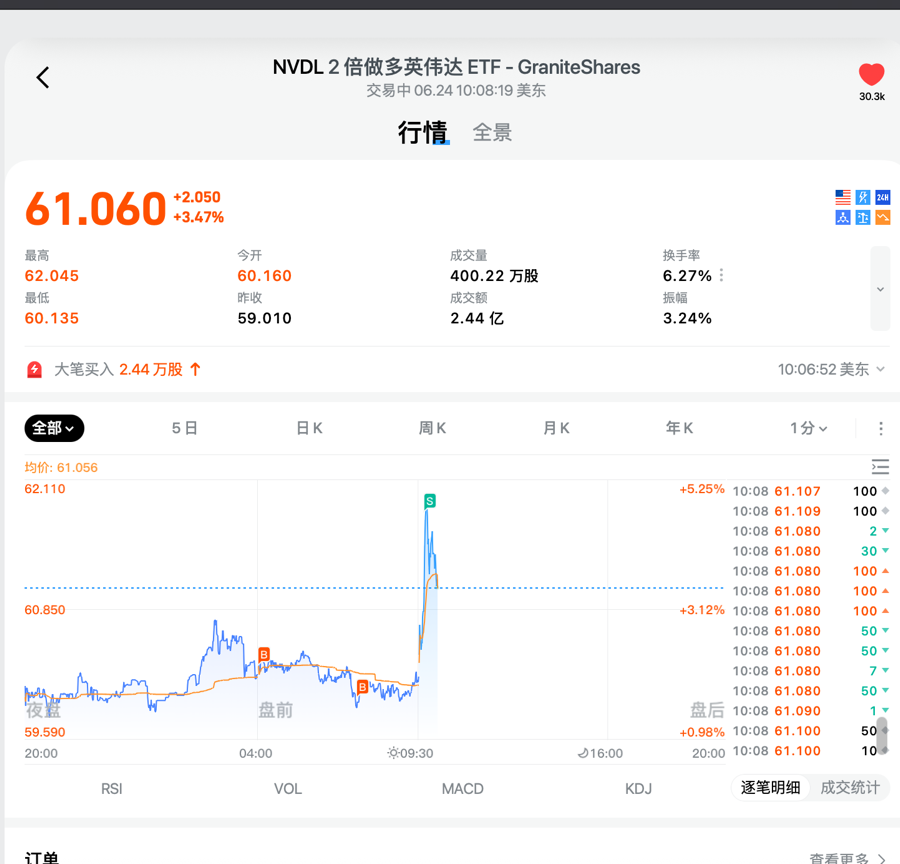Tap the red heart favorite icon

tap(871, 75)
